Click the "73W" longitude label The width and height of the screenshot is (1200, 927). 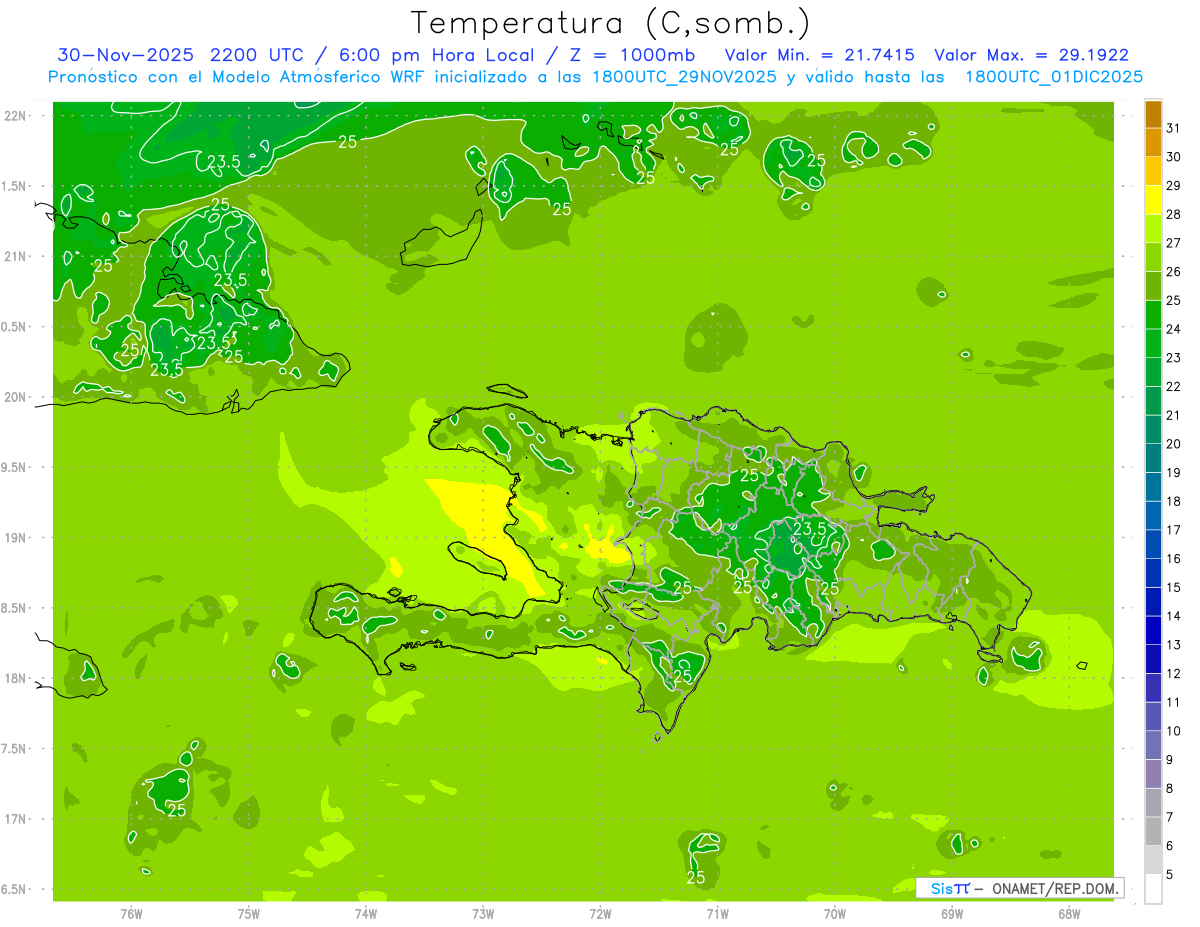click(x=483, y=914)
